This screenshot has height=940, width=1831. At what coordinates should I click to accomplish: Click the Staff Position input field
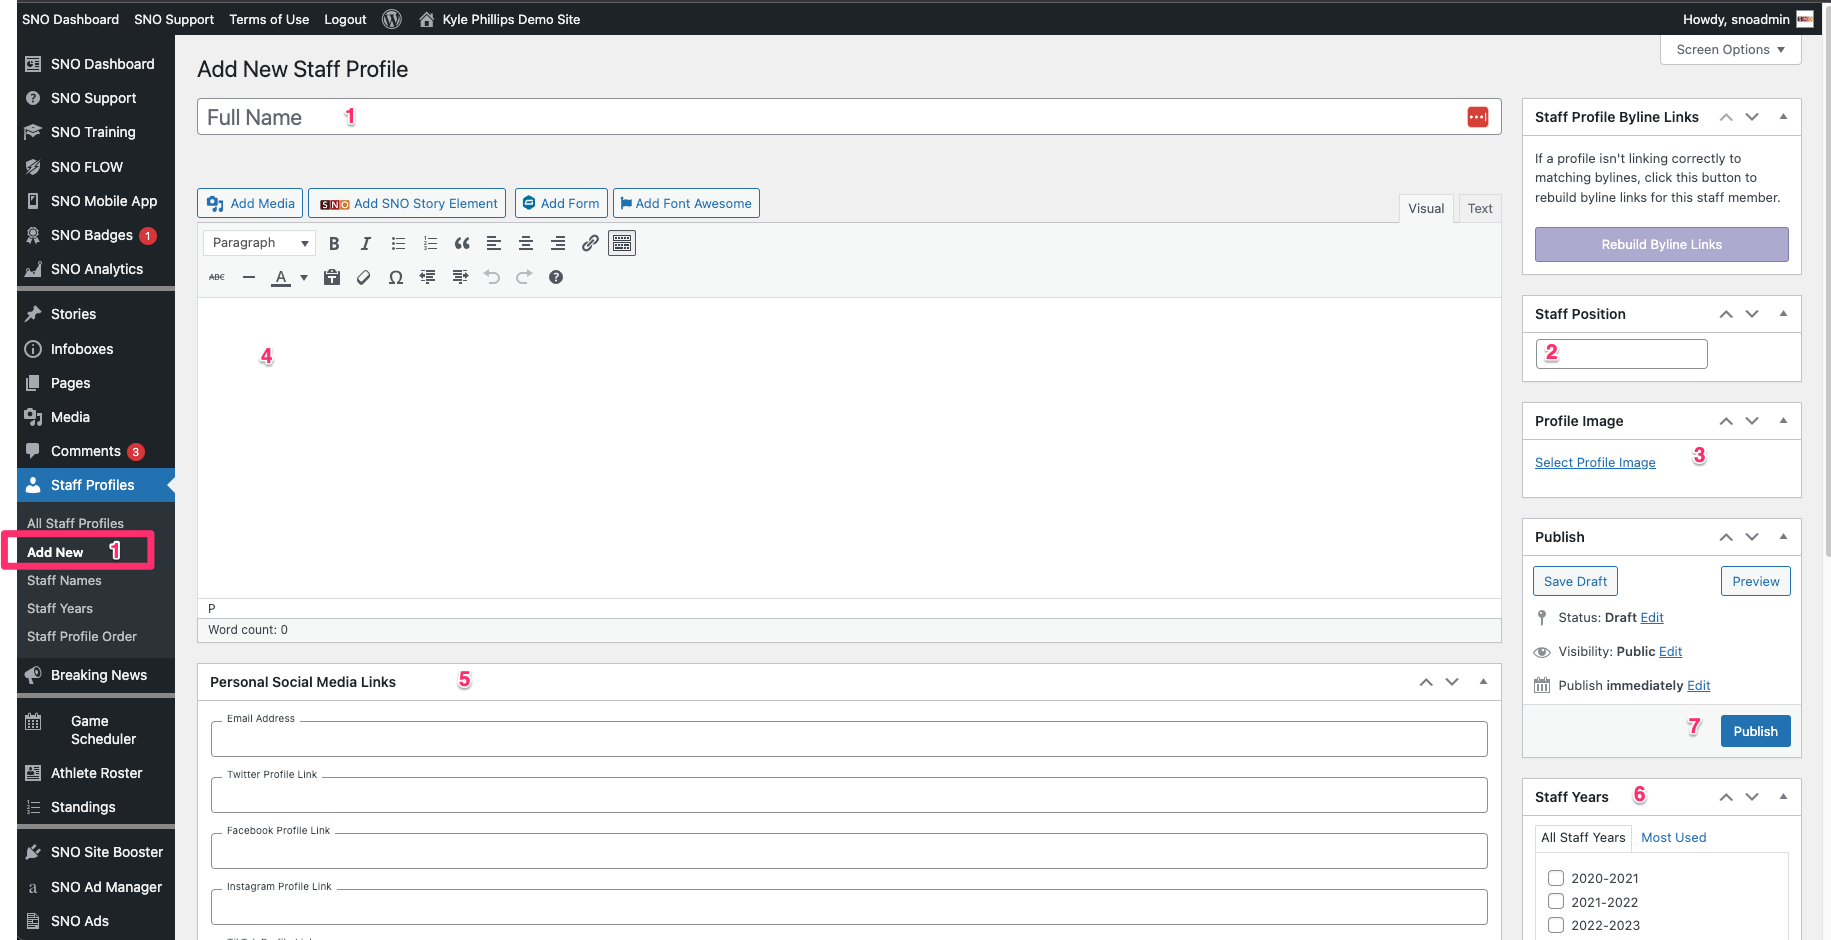(x=1621, y=354)
